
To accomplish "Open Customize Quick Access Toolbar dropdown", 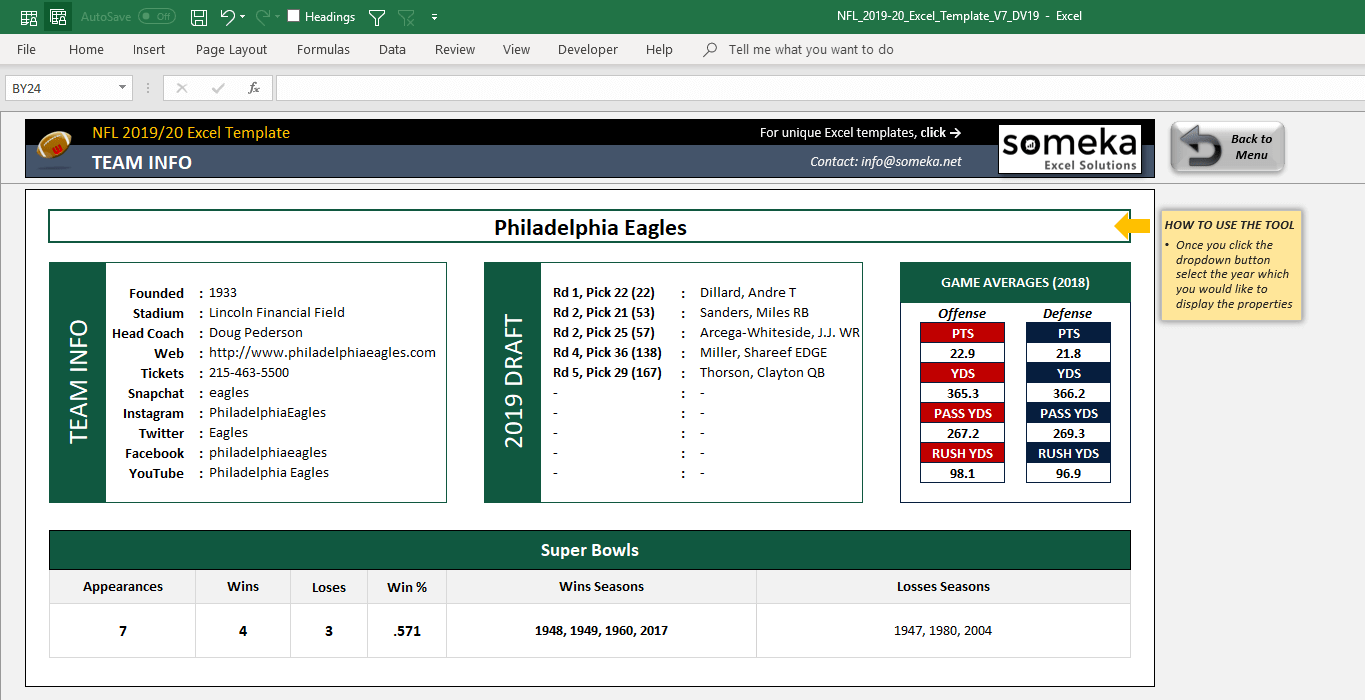I will pos(434,17).
